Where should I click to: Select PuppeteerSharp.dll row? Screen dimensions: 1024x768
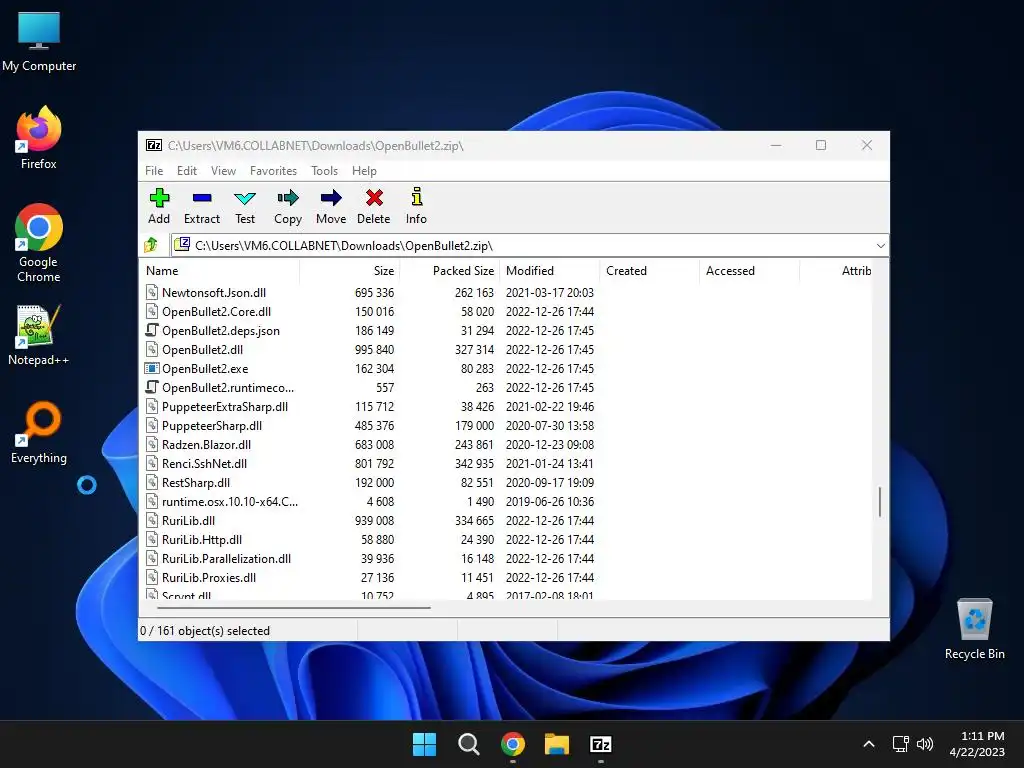coord(506,425)
